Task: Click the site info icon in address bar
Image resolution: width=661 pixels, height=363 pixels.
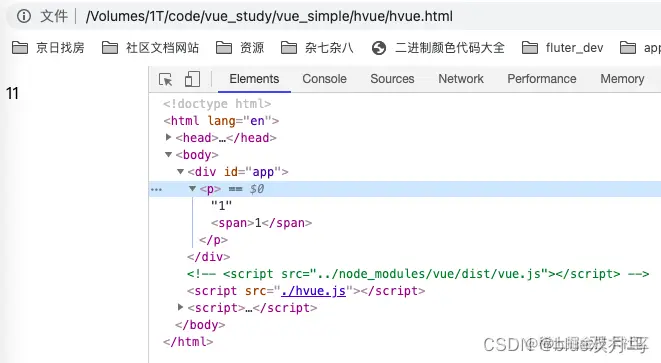Action: coord(24,16)
